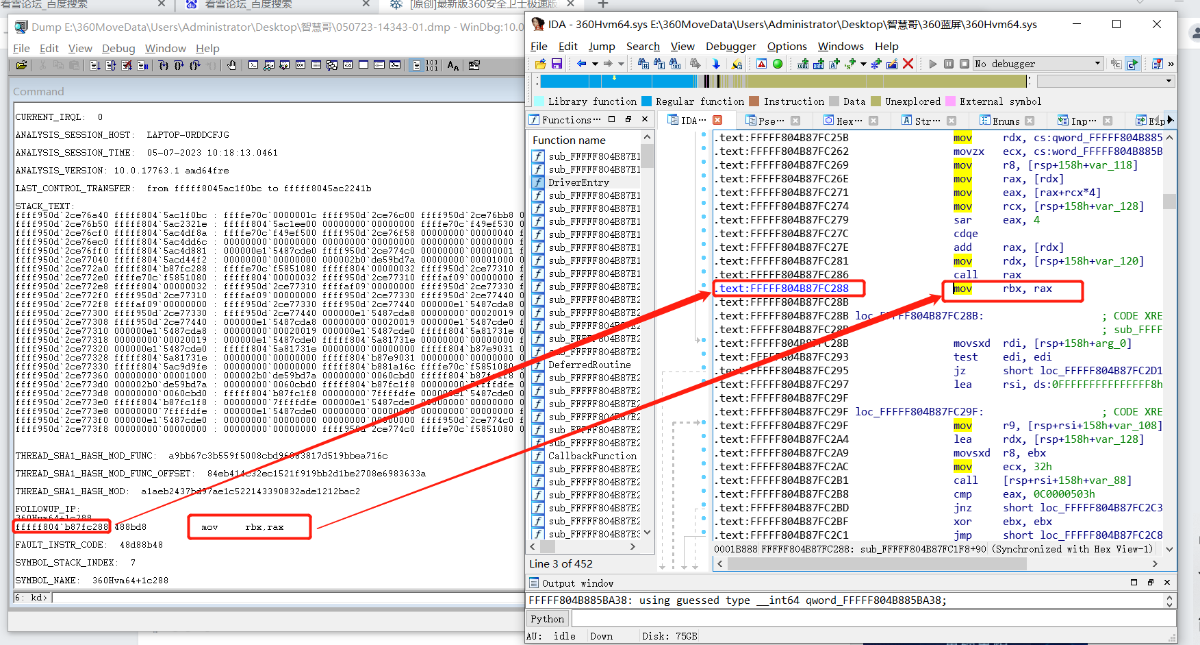Open the Command window icon in WinDbg toolbar
The height and width of the screenshot is (645, 1200).
[253, 65]
